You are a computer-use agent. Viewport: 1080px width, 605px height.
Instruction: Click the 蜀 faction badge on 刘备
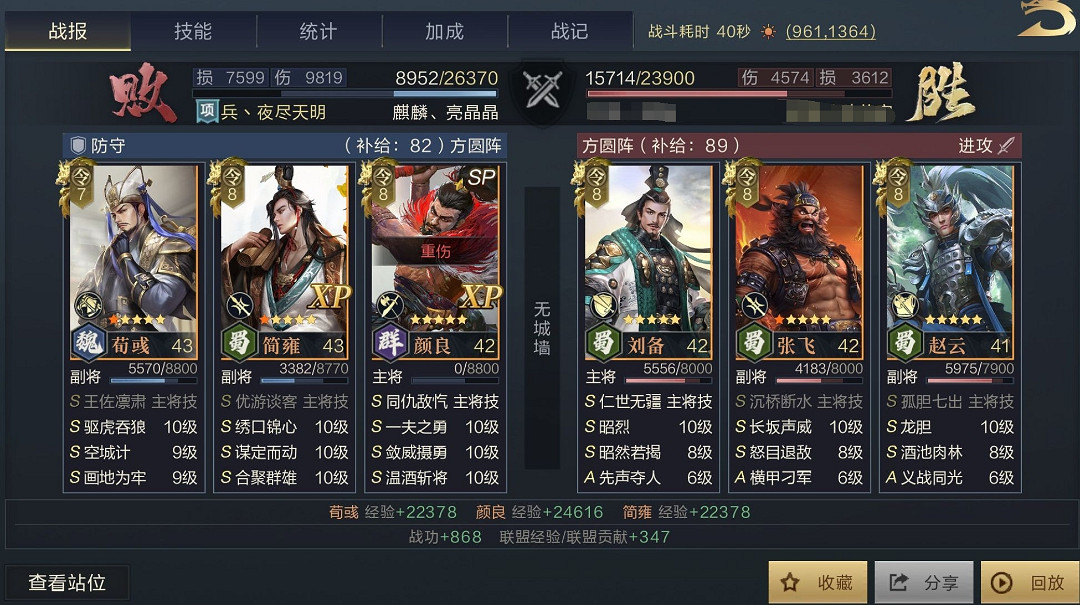(603, 342)
